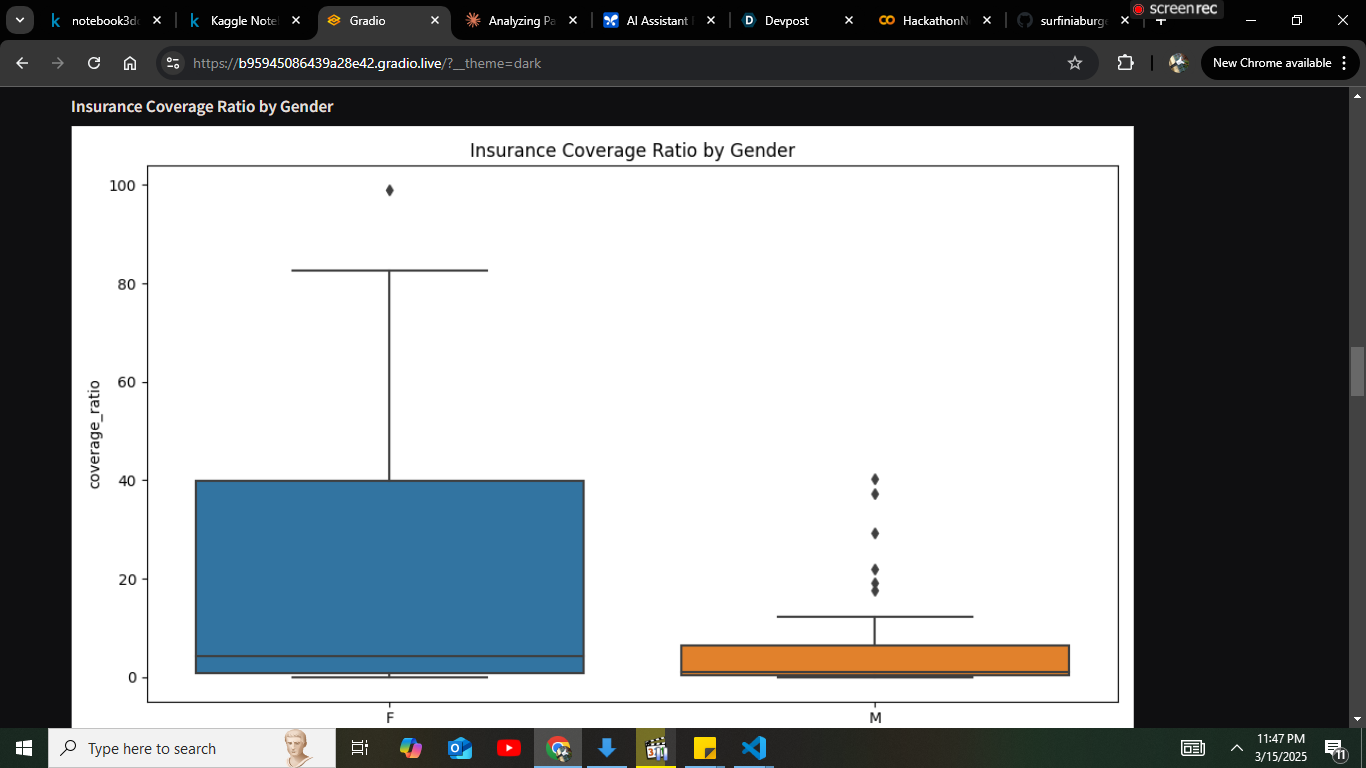The image size is (1366, 768).
Task: Click the orange M box in boxplot
Action: 875,660
